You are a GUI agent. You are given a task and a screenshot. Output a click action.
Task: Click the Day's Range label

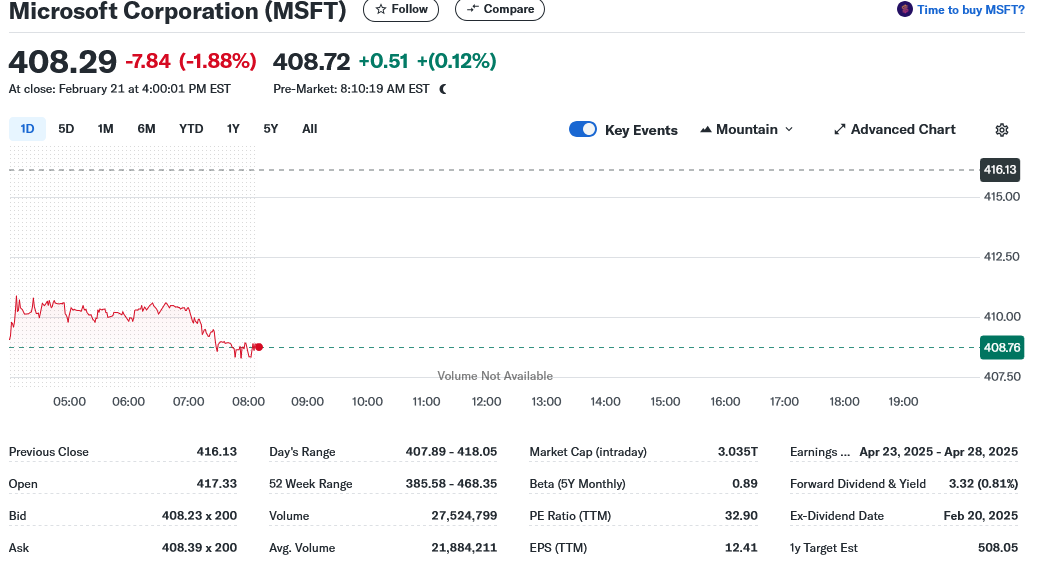[x=302, y=452]
